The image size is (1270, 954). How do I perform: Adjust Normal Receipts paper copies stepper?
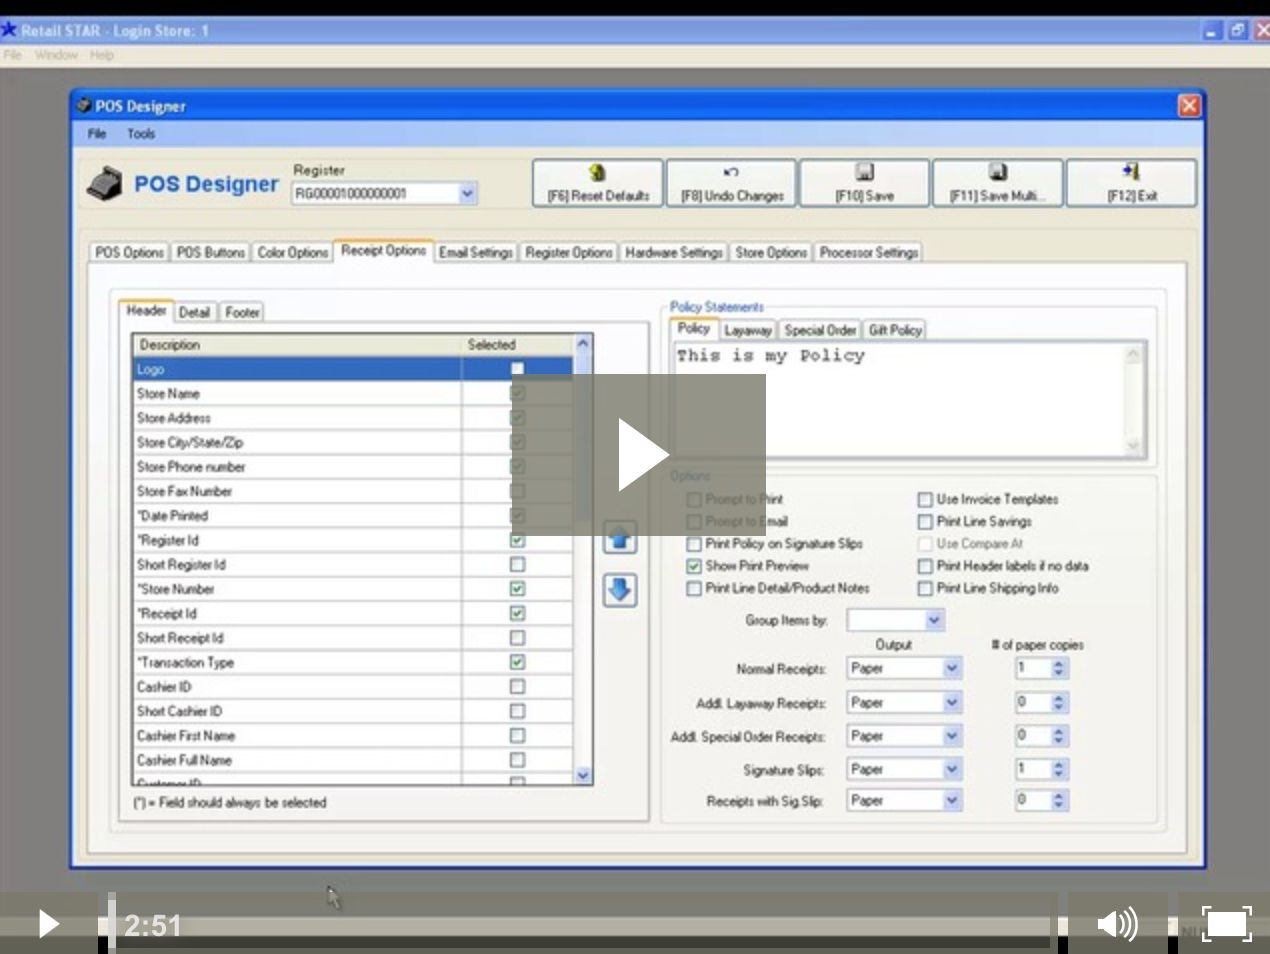click(1058, 668)
